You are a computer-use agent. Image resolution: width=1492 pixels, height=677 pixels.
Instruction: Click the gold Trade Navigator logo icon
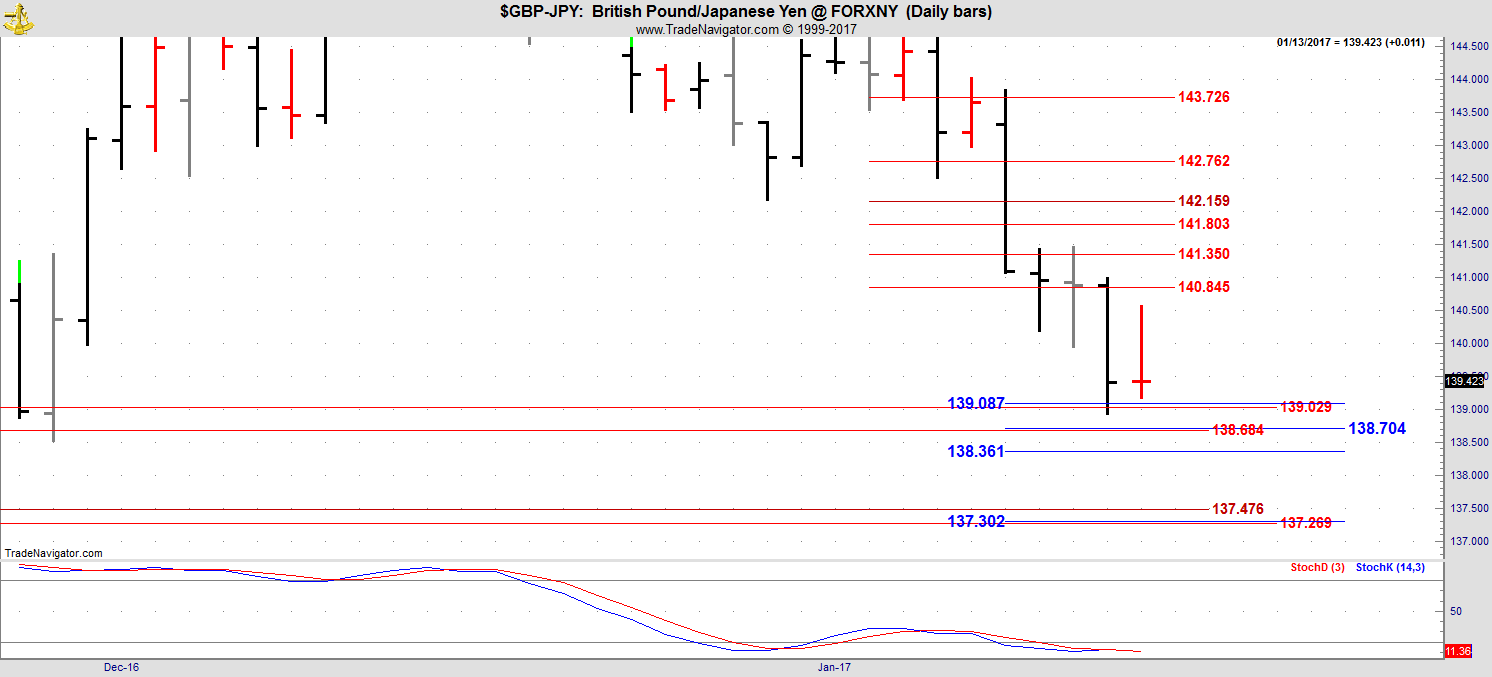coord(17,16)
